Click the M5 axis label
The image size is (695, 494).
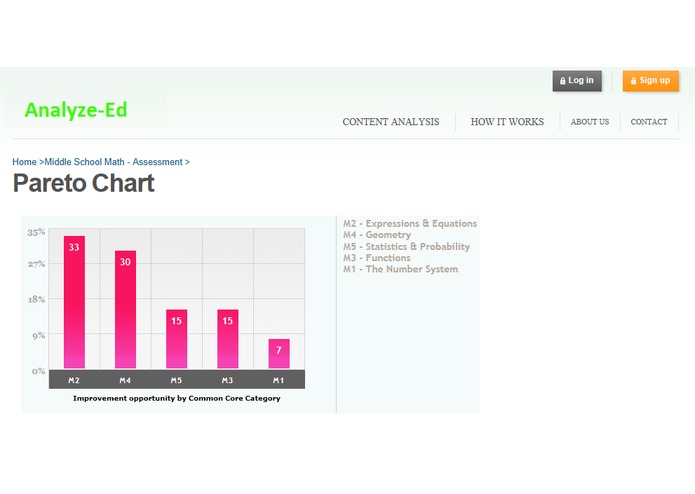(x=176, y=380)
